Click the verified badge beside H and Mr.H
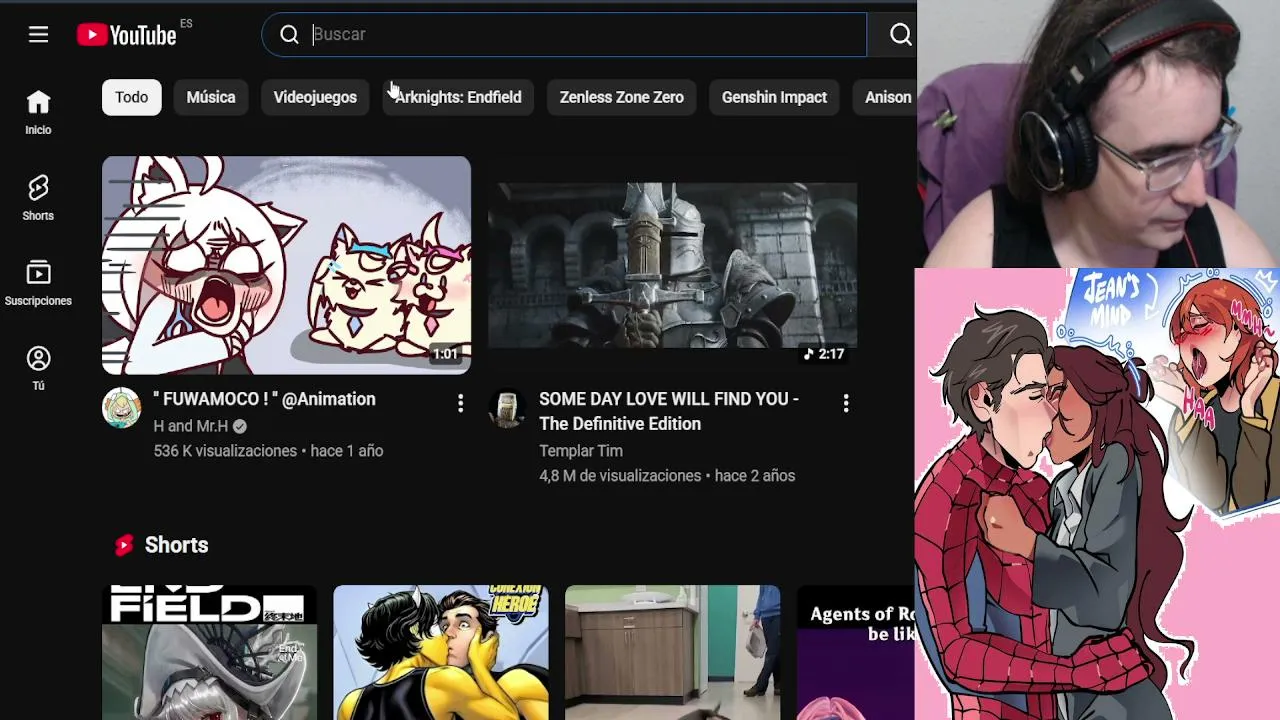This screenshot has height=720, width=1280. point(240,427)
